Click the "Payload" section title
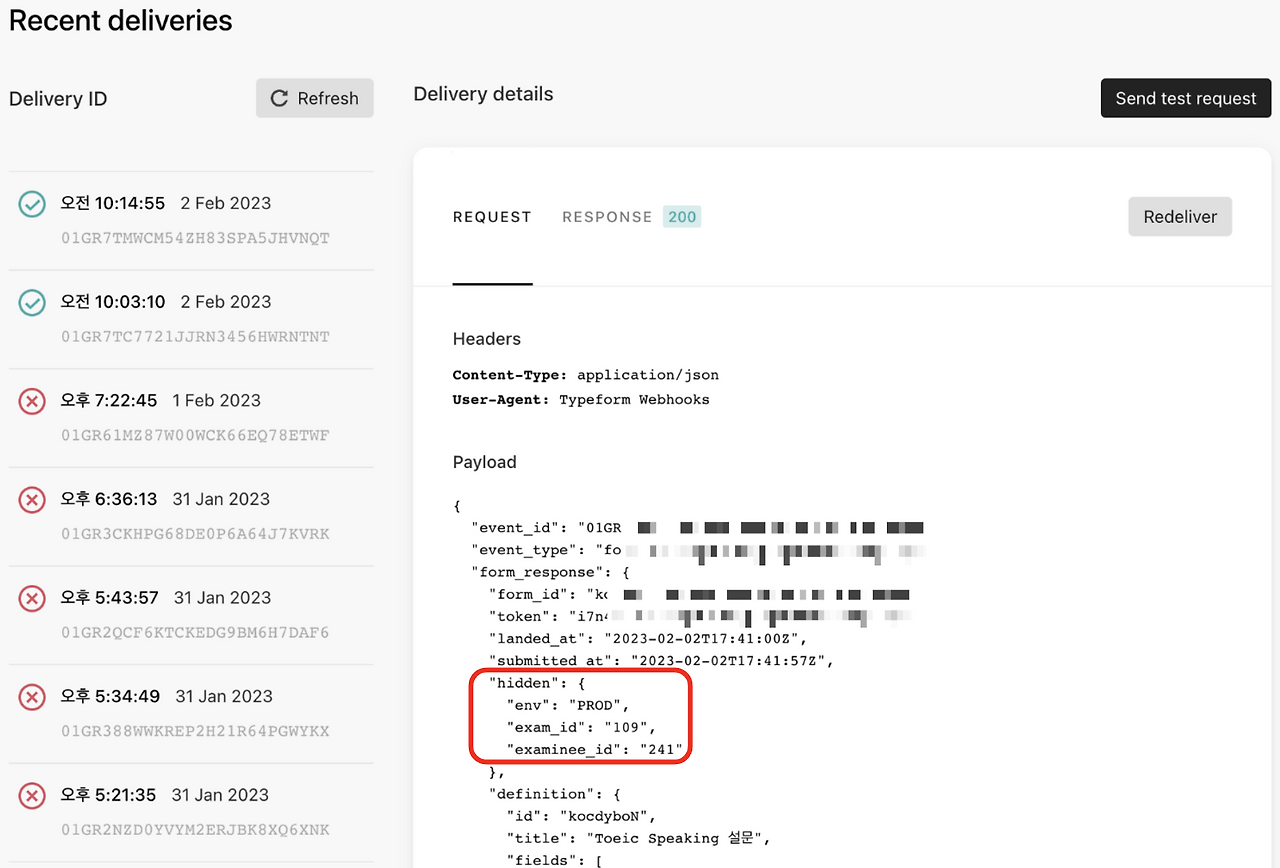 [x=485, y=462]
